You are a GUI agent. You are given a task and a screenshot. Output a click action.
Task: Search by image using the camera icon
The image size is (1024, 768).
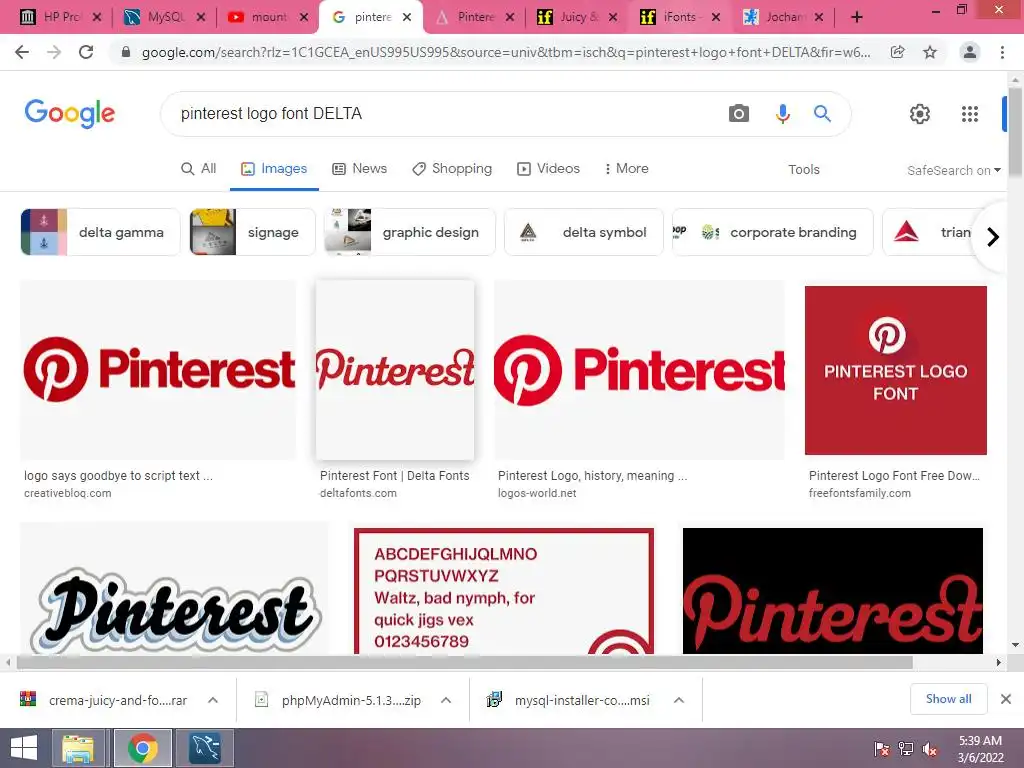pyautogui.click(x=739, y=114)
